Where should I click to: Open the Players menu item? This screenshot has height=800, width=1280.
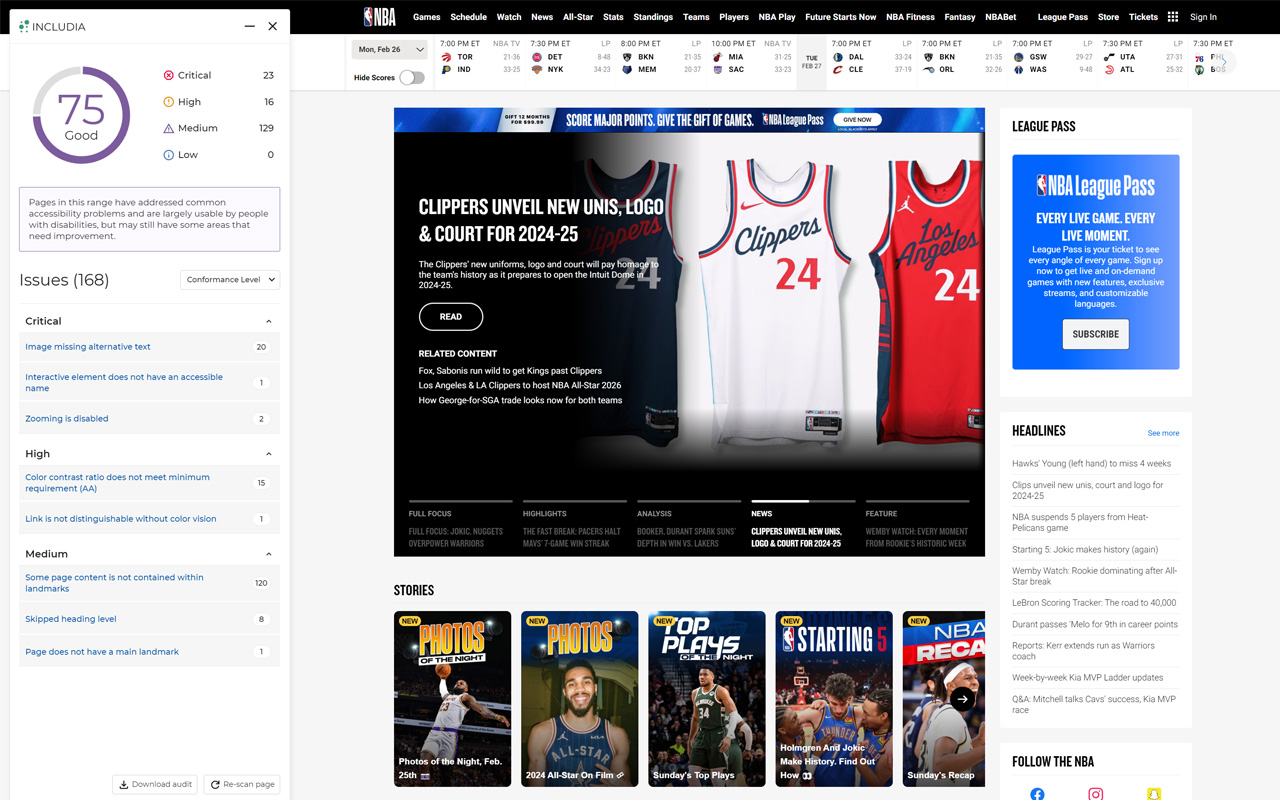[x=734, y=17]
